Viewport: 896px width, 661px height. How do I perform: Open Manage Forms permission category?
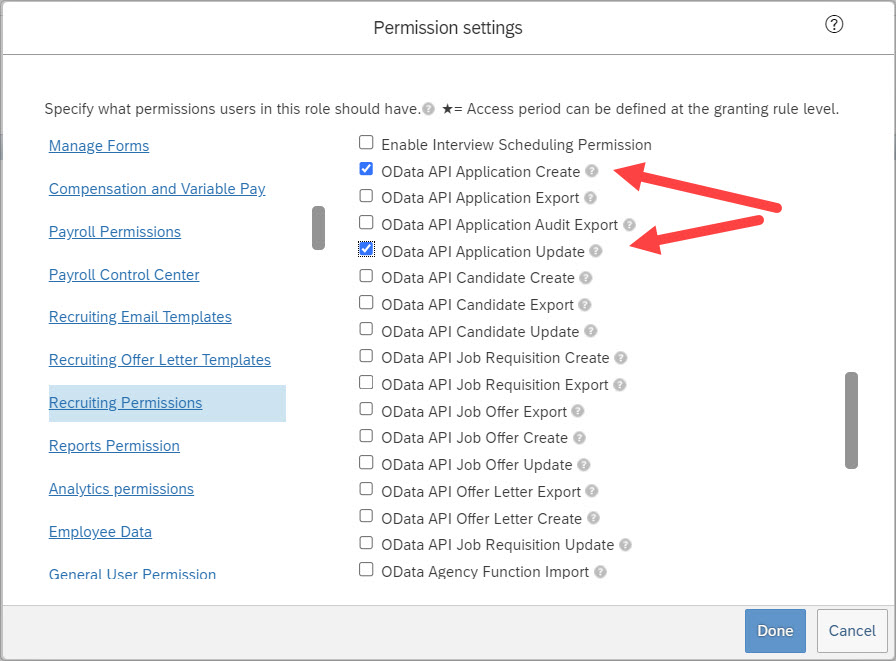99,146
